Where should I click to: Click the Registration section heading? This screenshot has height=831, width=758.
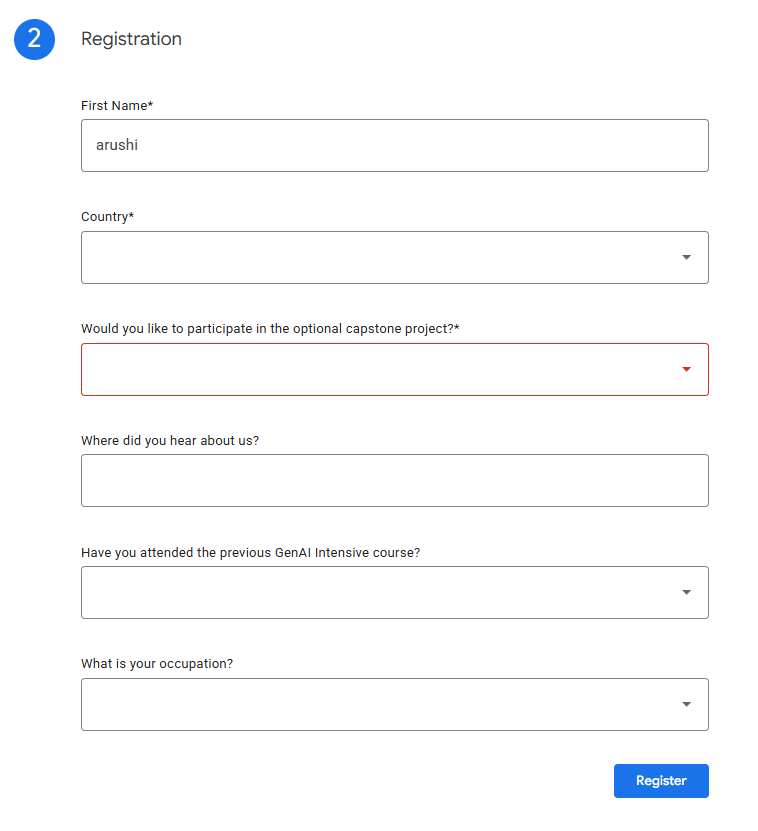pos(131,39)
